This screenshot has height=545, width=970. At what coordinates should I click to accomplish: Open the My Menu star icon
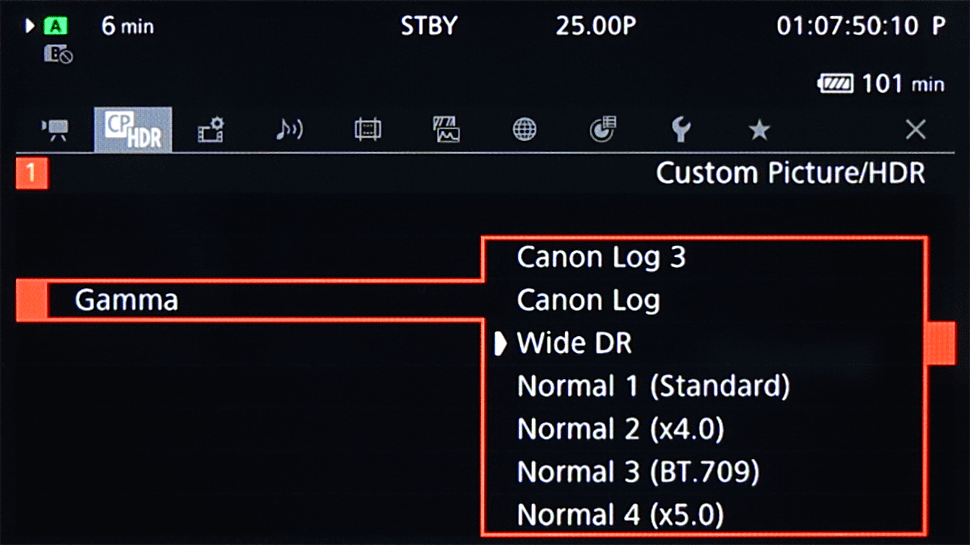click(x=759, y=130)
